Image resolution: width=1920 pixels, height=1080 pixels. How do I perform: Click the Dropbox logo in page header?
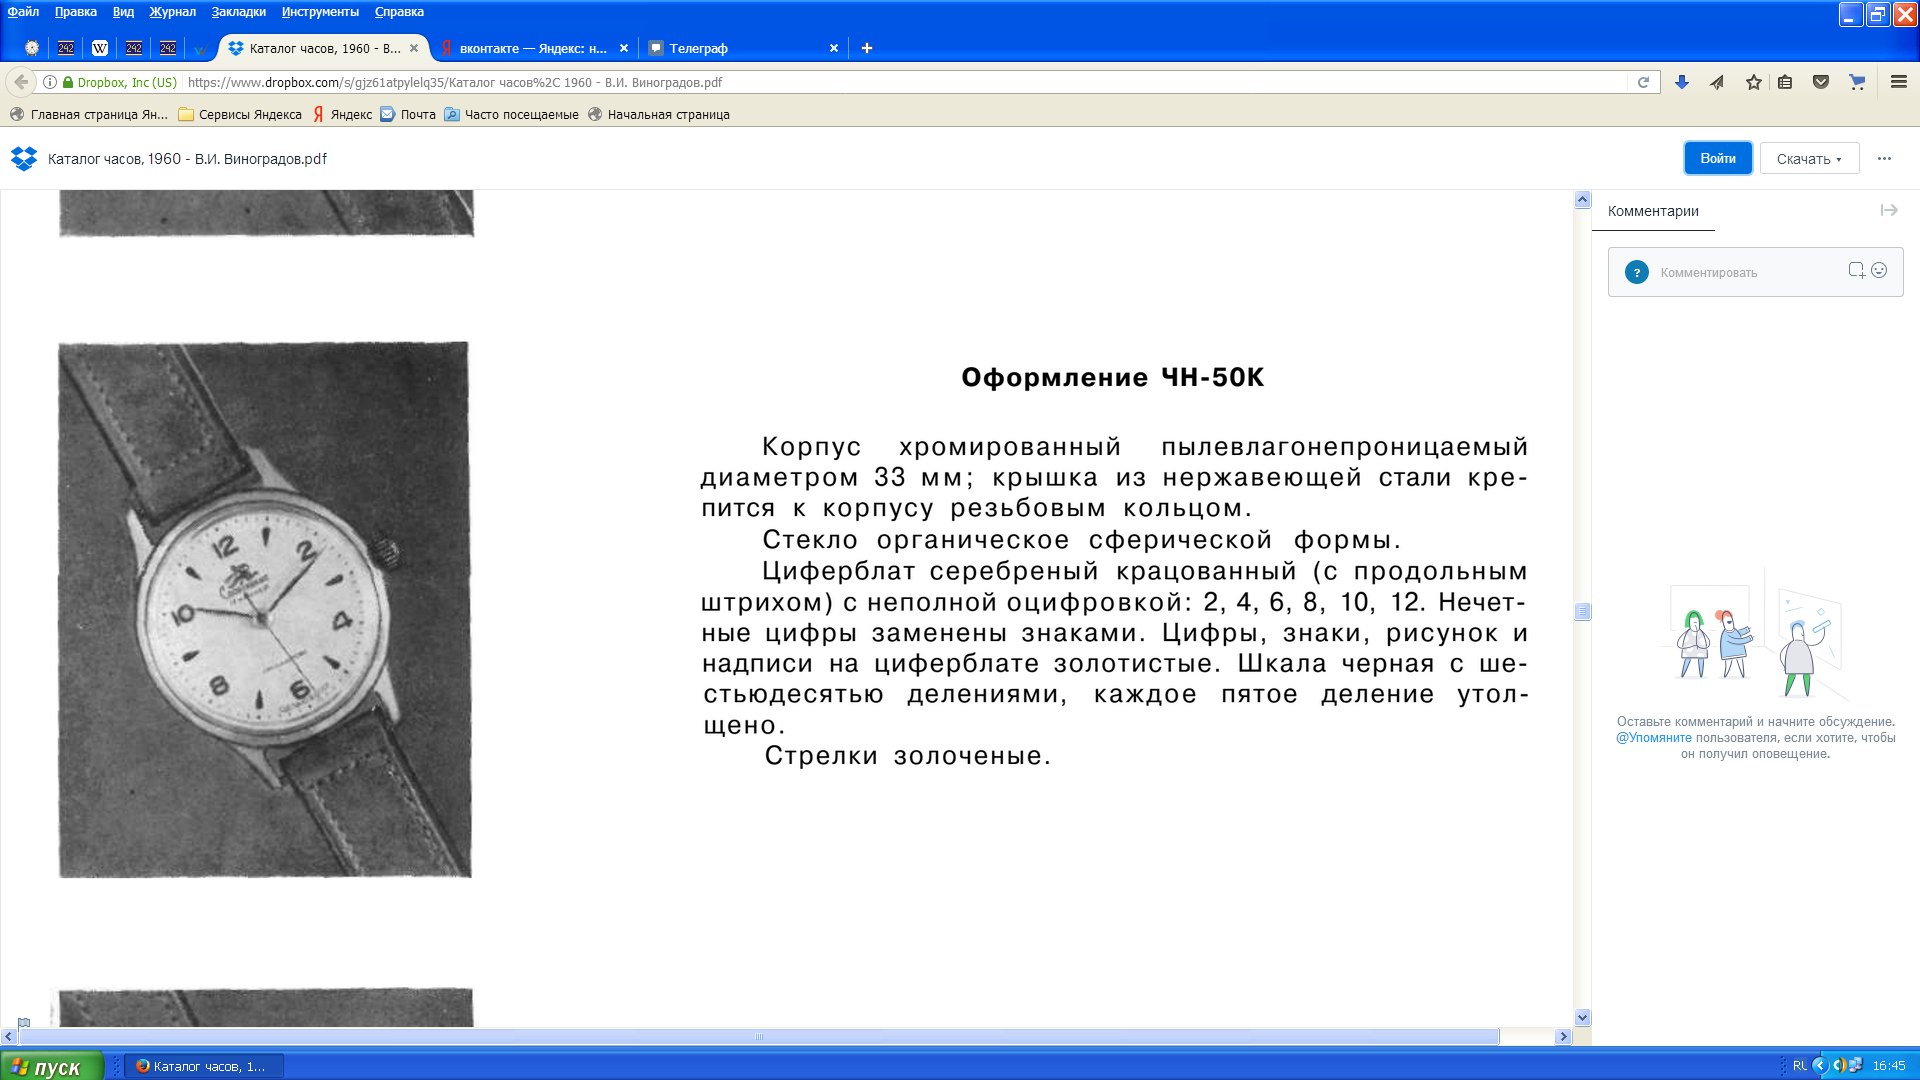tap(23, 159)
